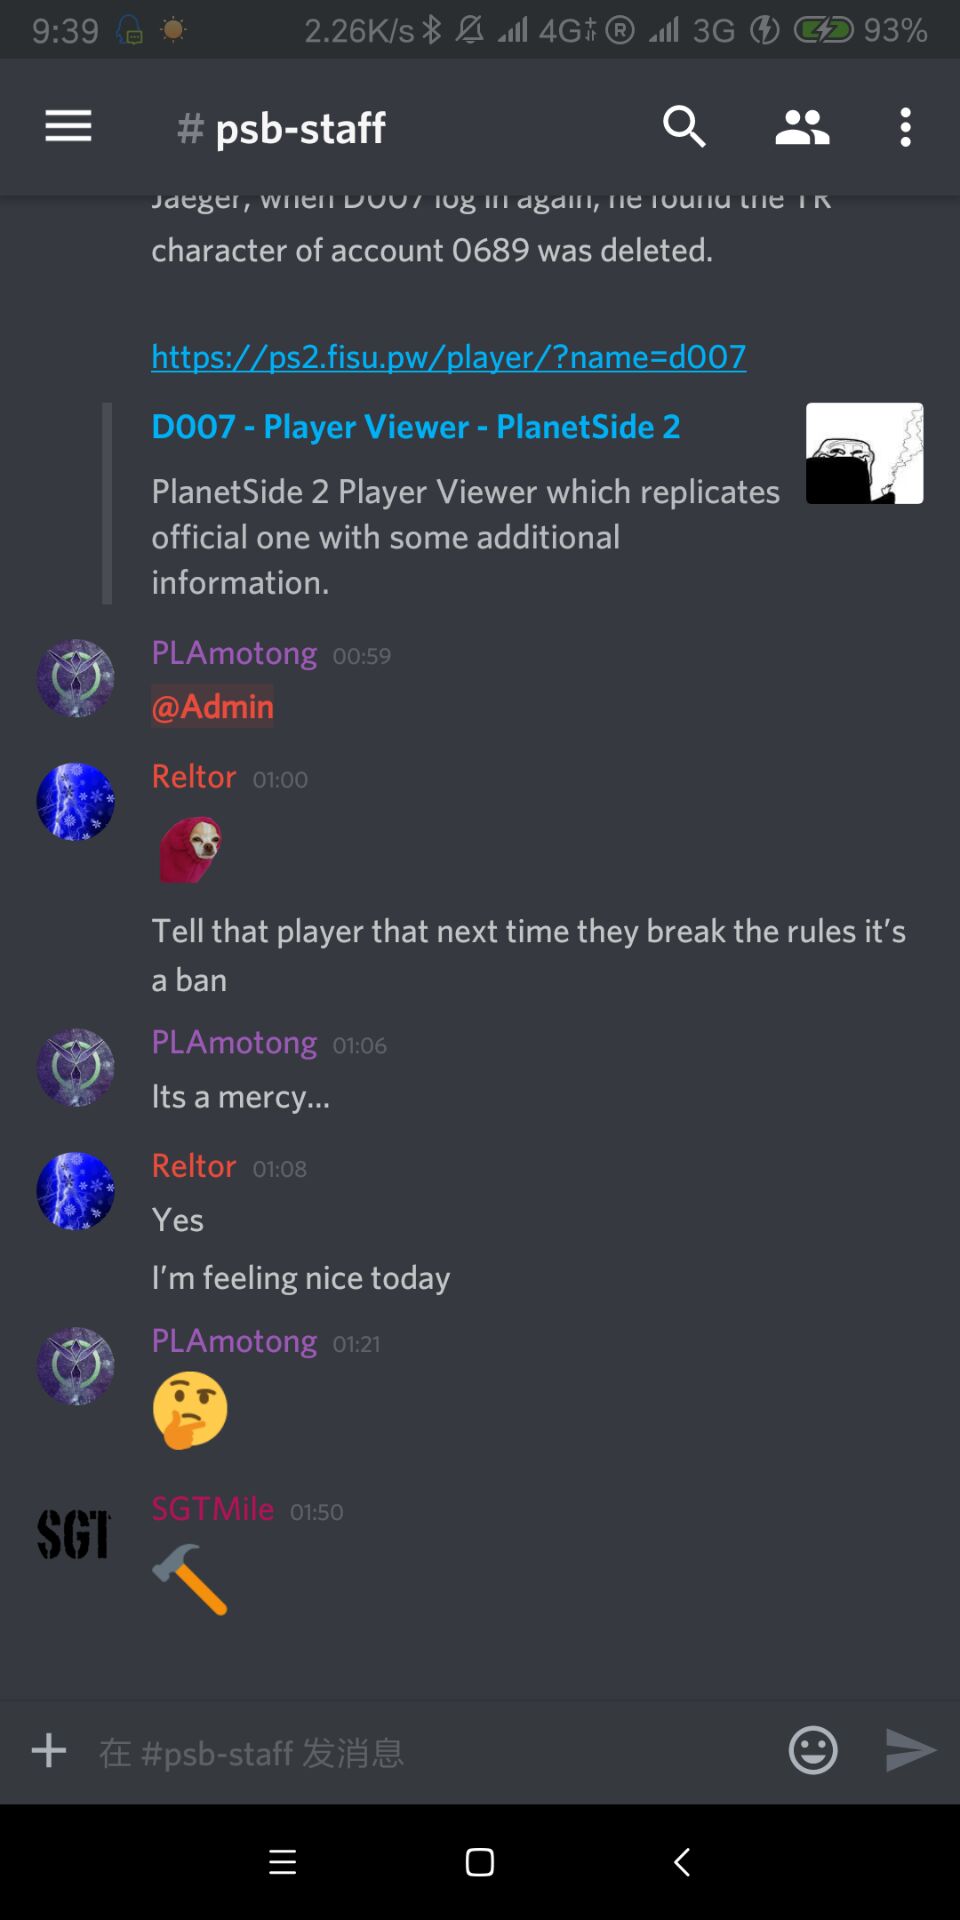Viewport: 960px width, 1920px height.
Task: Tap the Reltor username at 01:00
Action: click(194, 777)
